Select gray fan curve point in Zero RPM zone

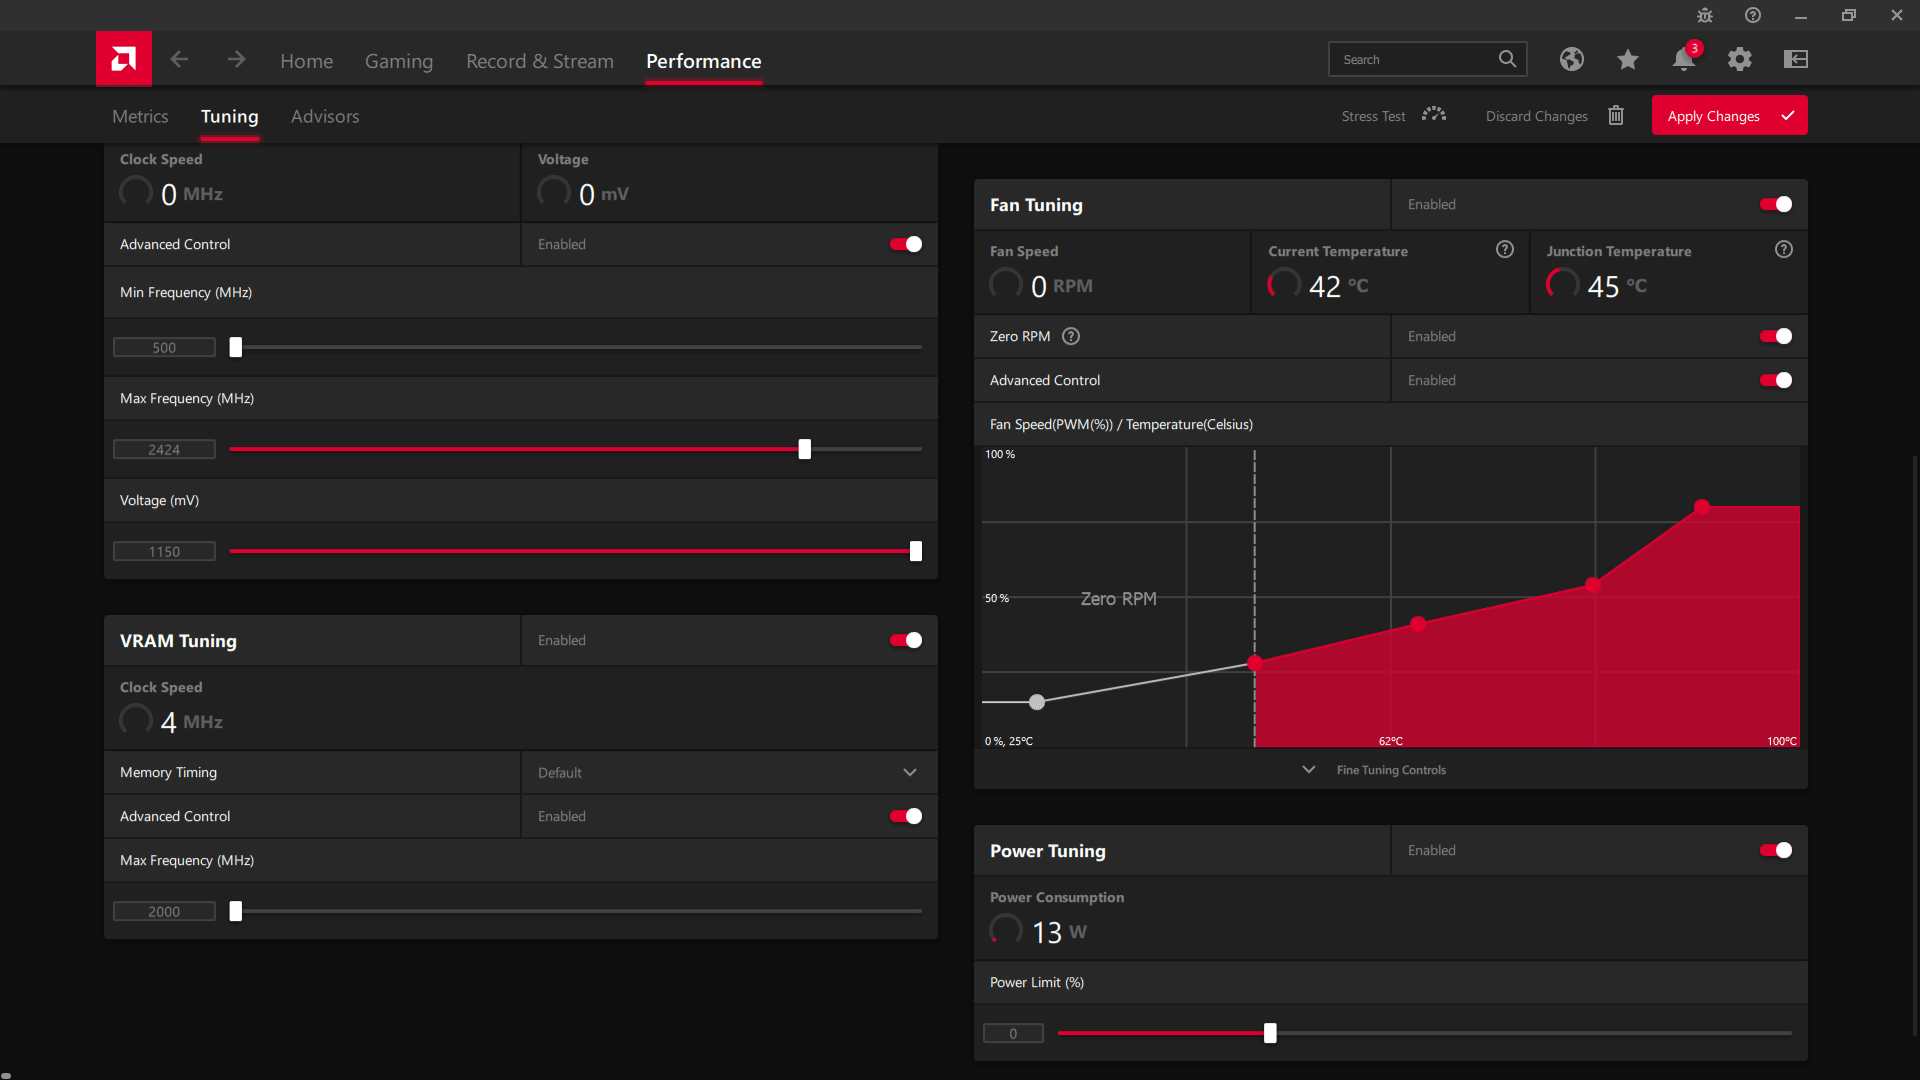point(1037,702)
